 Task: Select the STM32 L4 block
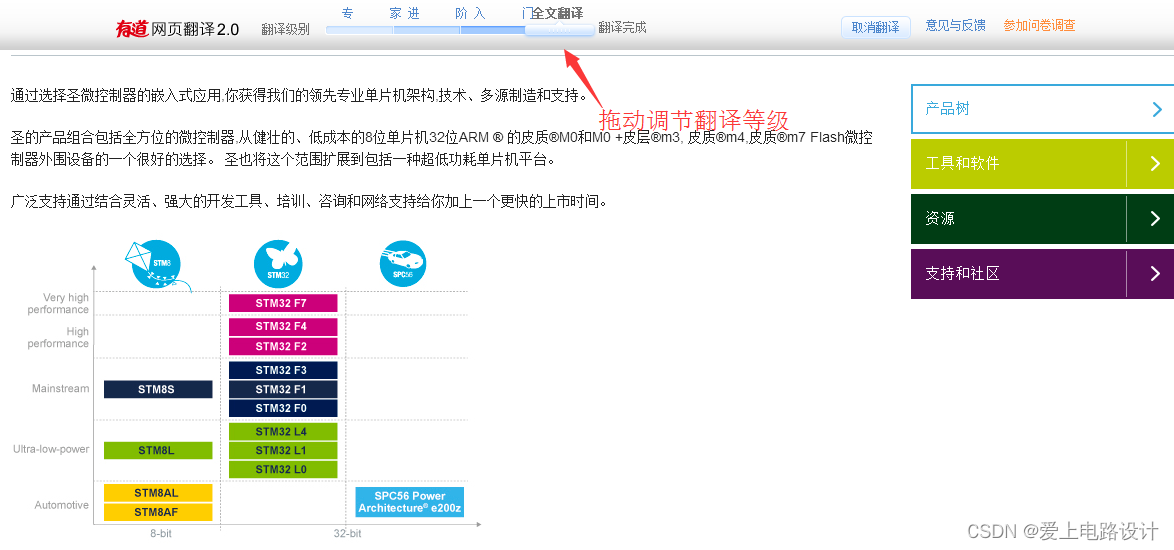283,432
